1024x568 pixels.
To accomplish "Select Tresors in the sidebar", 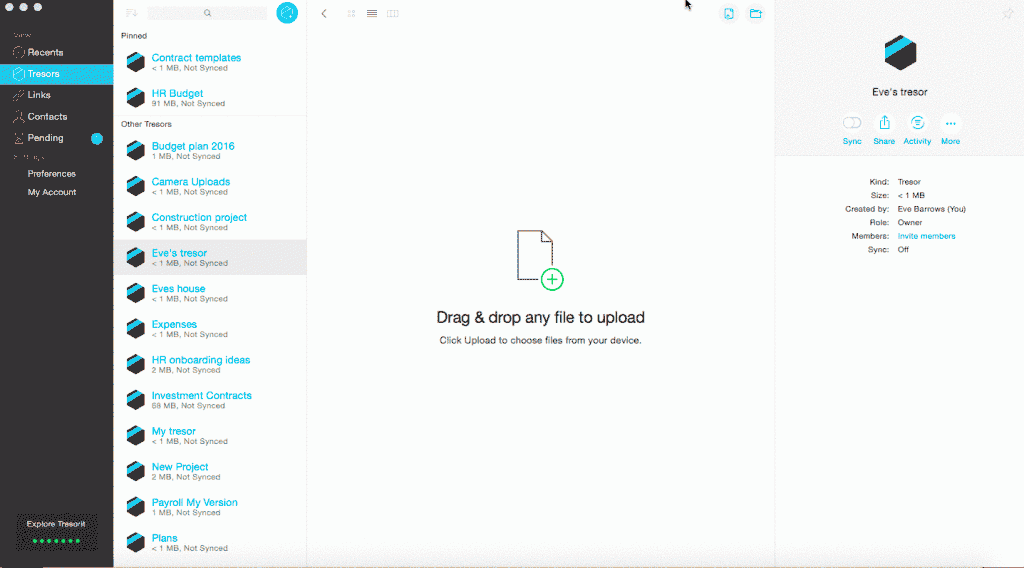I will (x=56, y=74).
